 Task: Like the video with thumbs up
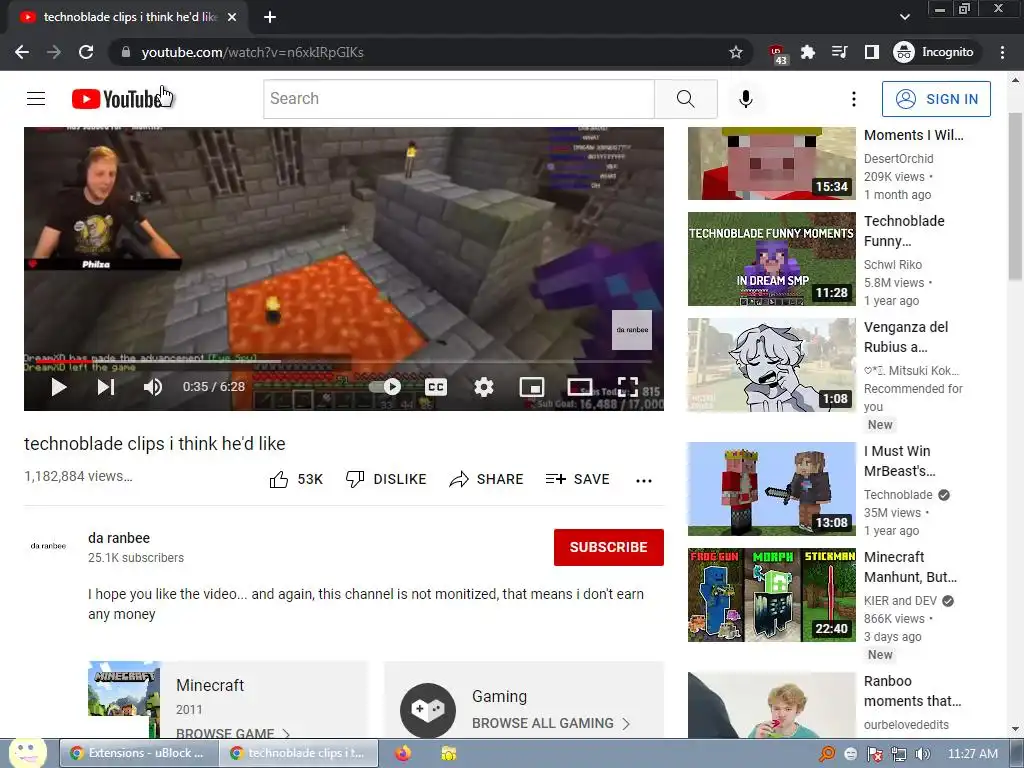point(296,479)
